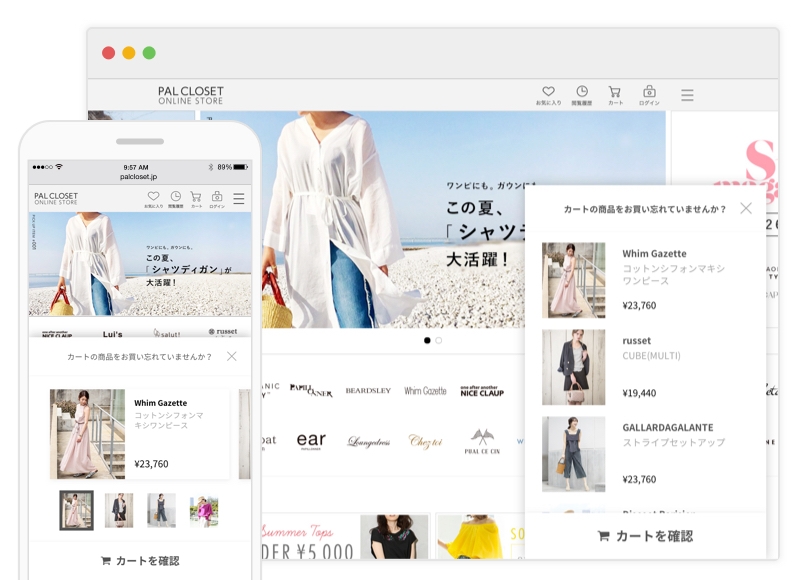The height and width of the screenshot is (580, 800).
Task: Click the カートを確認 button in the popup
Action: click(650, 536)
